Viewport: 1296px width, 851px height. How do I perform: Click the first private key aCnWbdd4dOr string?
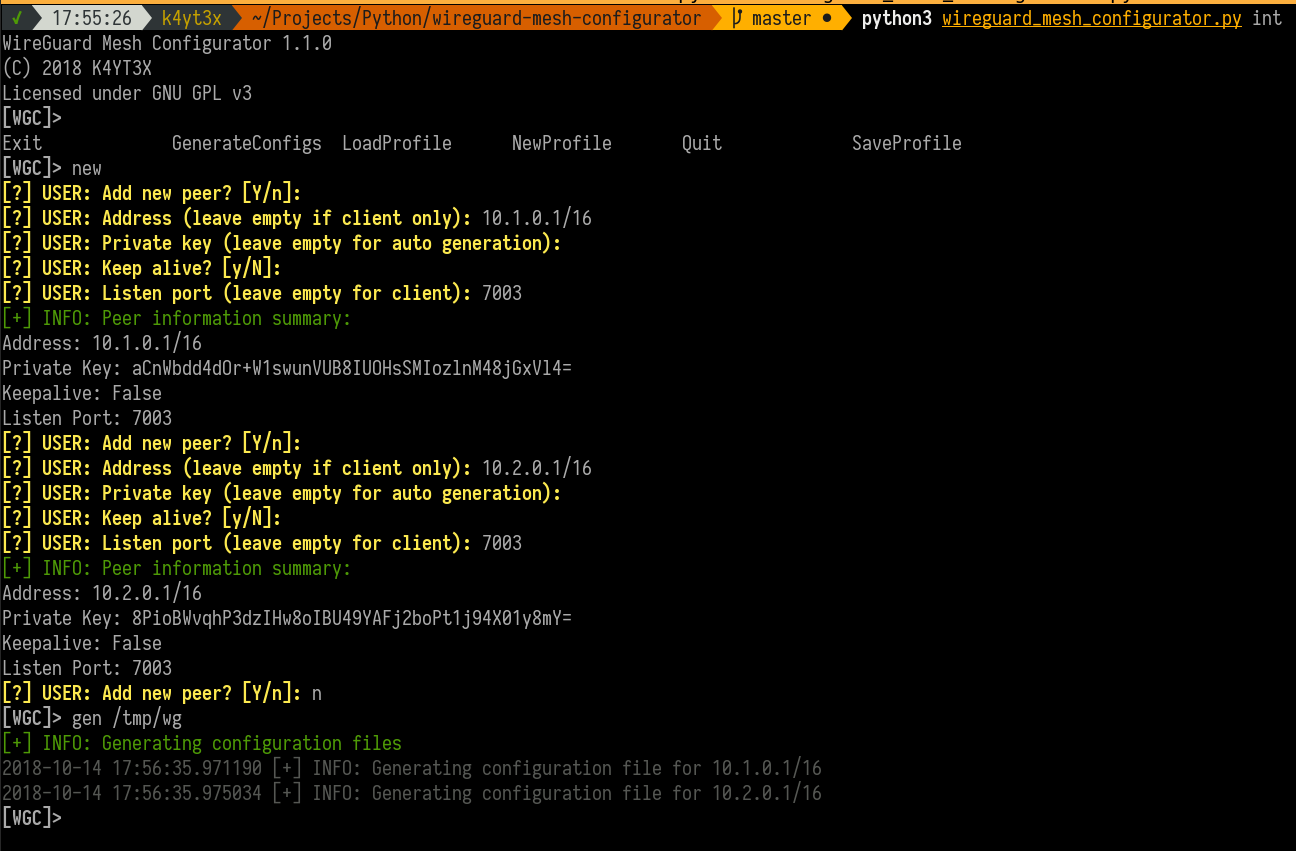[x=352, y=368]
